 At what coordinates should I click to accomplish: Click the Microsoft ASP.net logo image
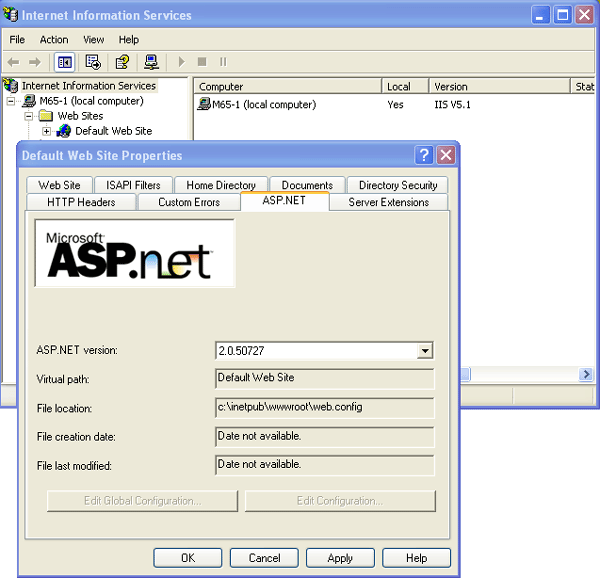click(x=135, y=253)
